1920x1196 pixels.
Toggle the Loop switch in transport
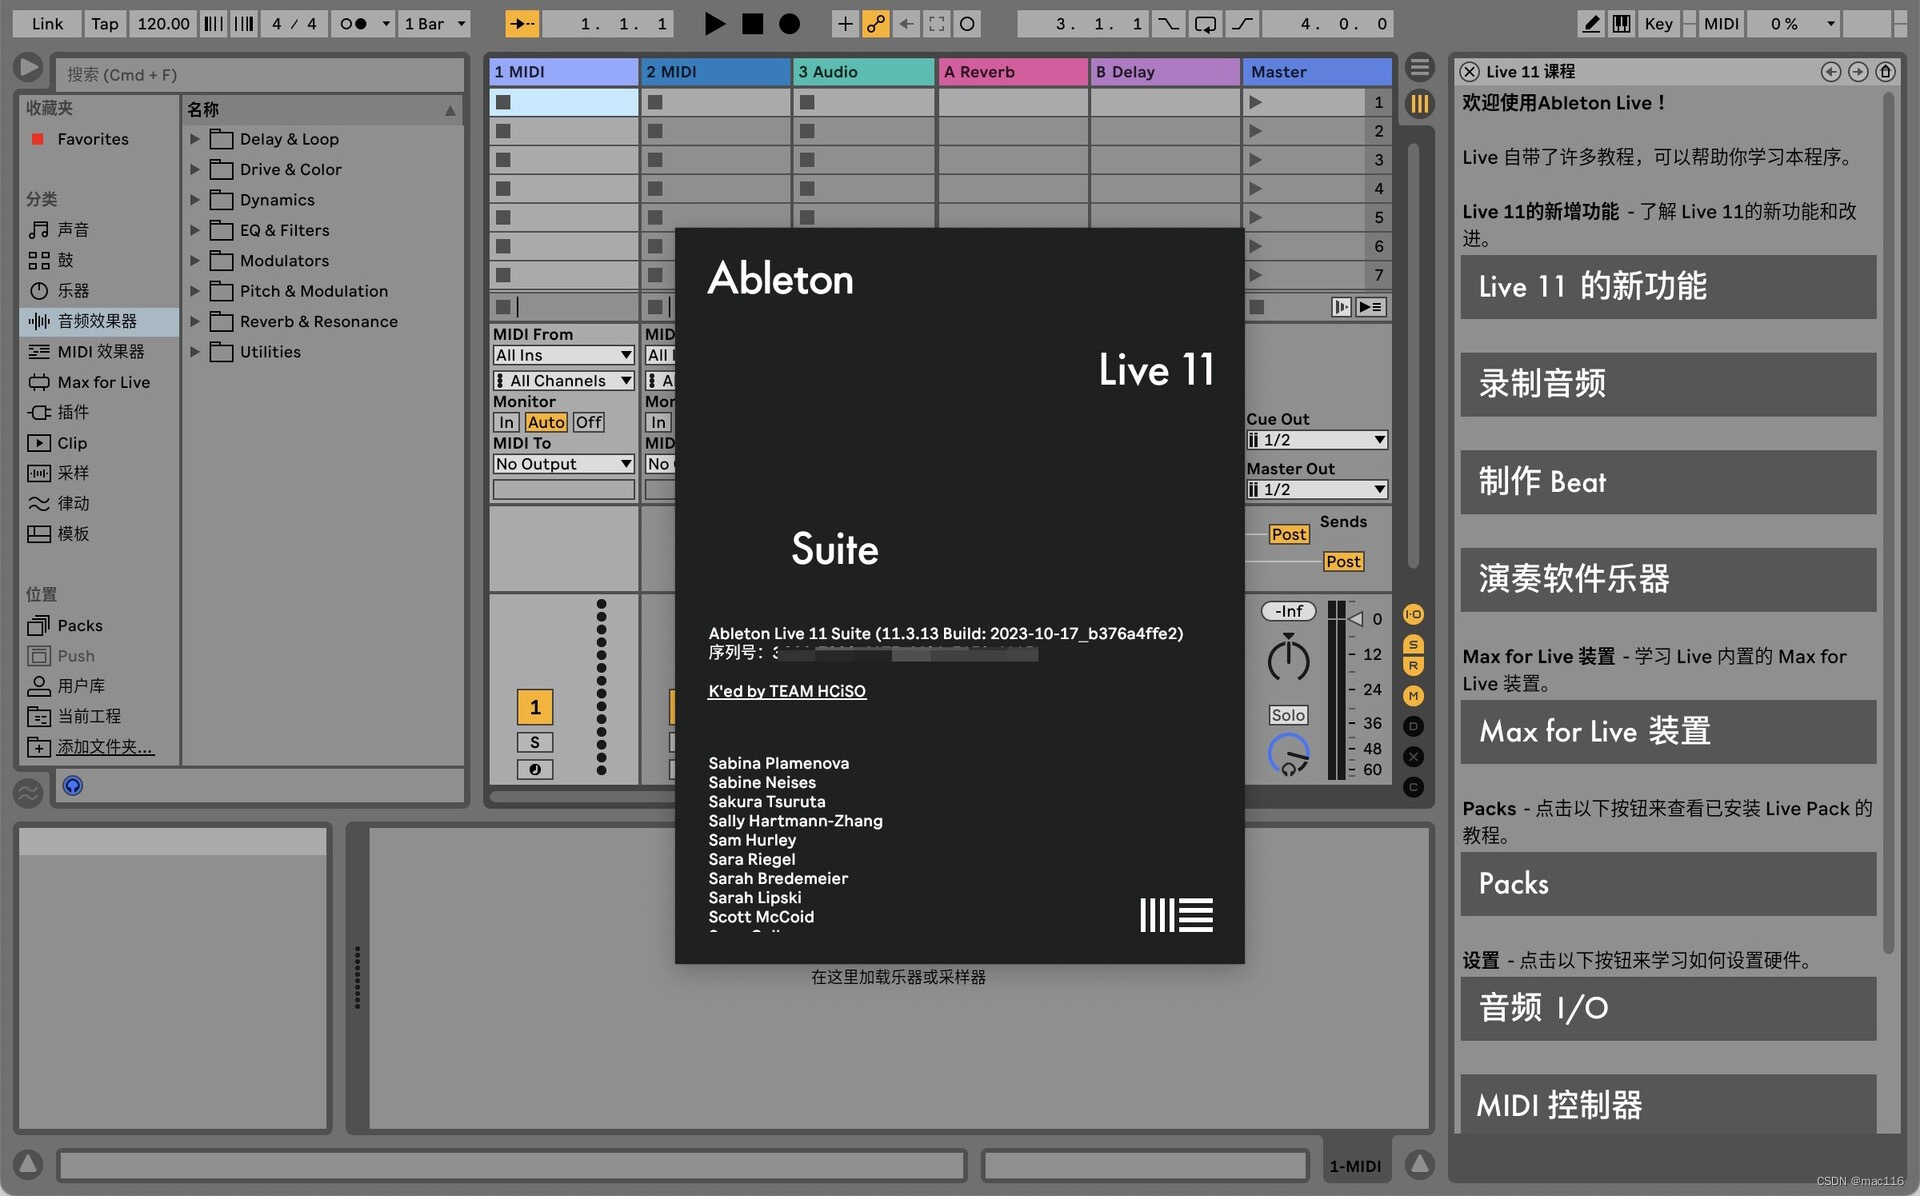click(x=1205, y=23)
